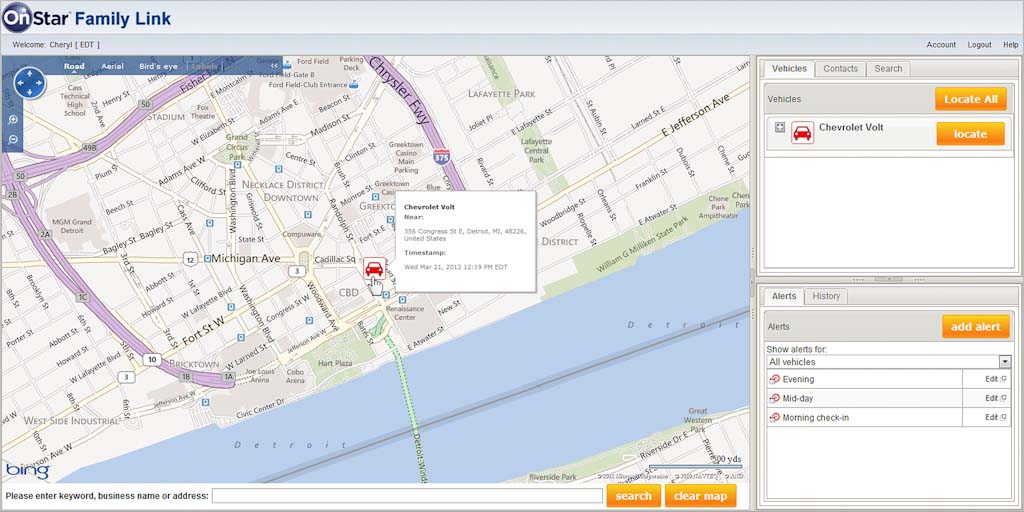Click the transit stop icon near Renaissance Center

pos(403,300)
